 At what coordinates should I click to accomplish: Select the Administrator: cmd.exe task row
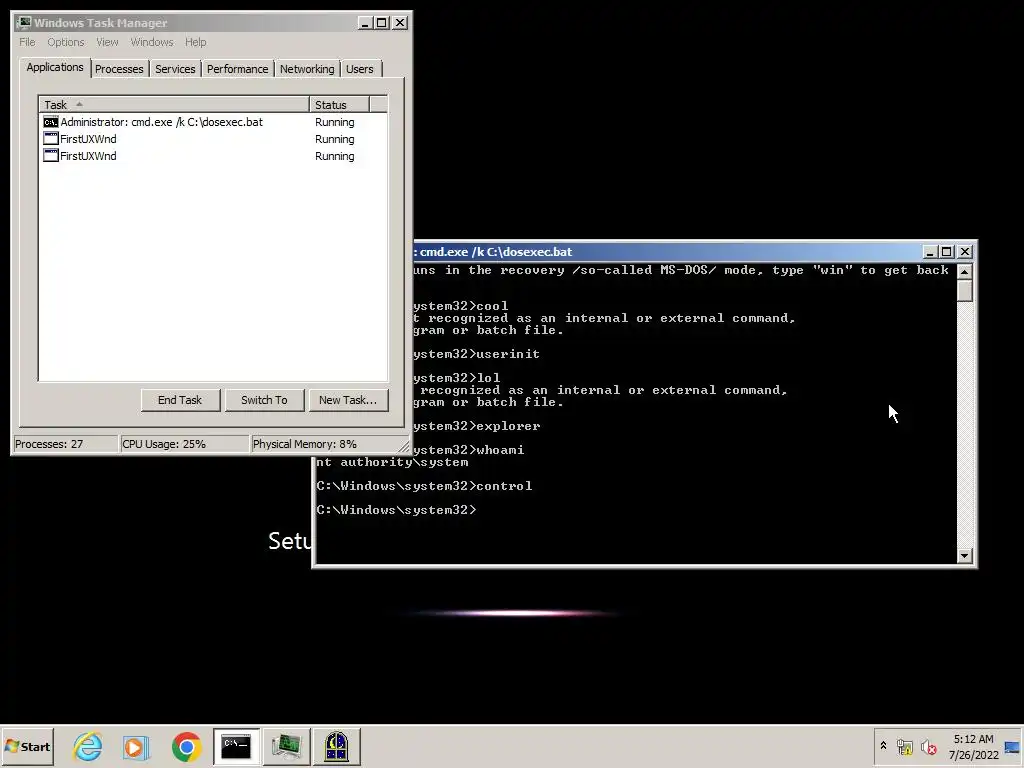[x=214, y=122]
